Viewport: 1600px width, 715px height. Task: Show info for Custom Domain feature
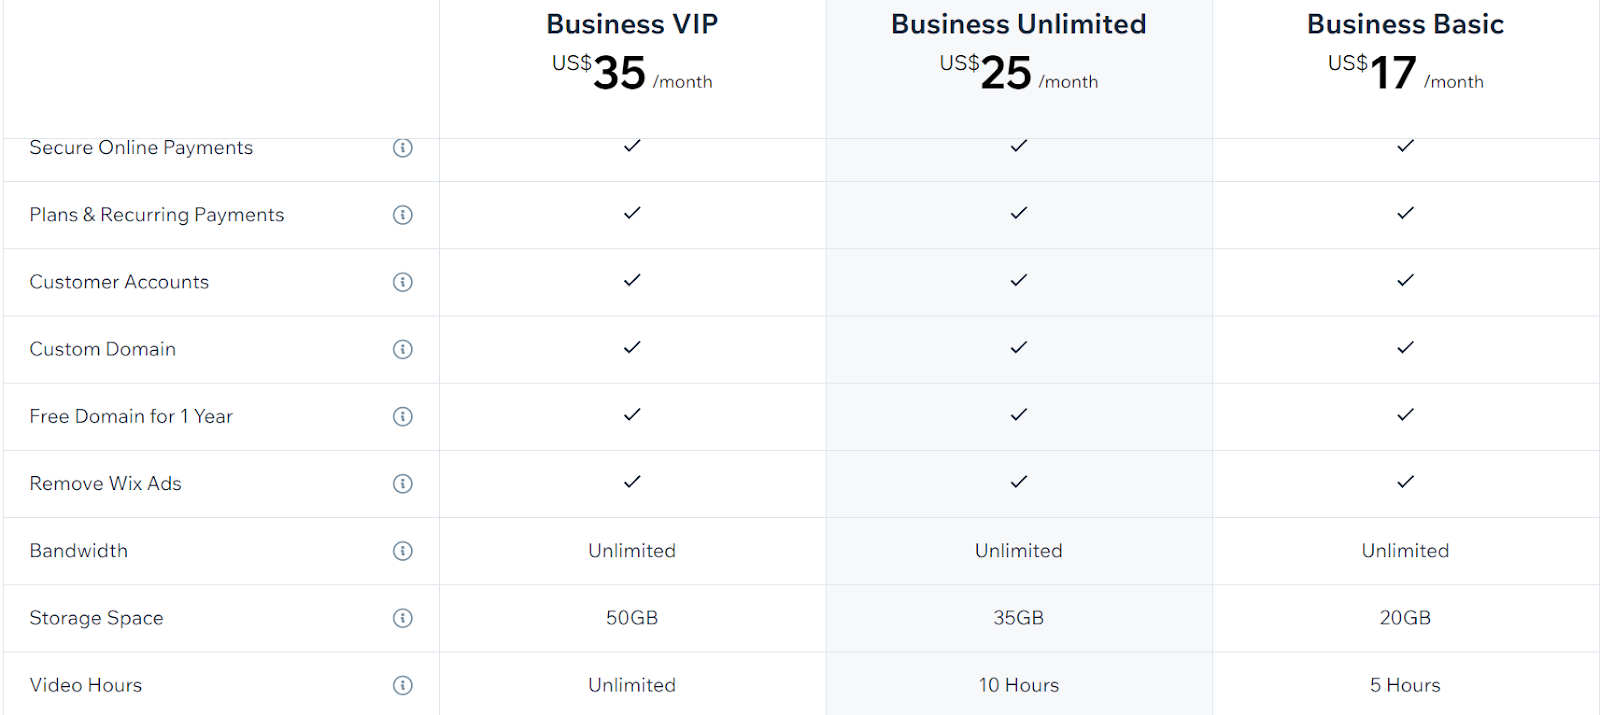click(403, 349)
